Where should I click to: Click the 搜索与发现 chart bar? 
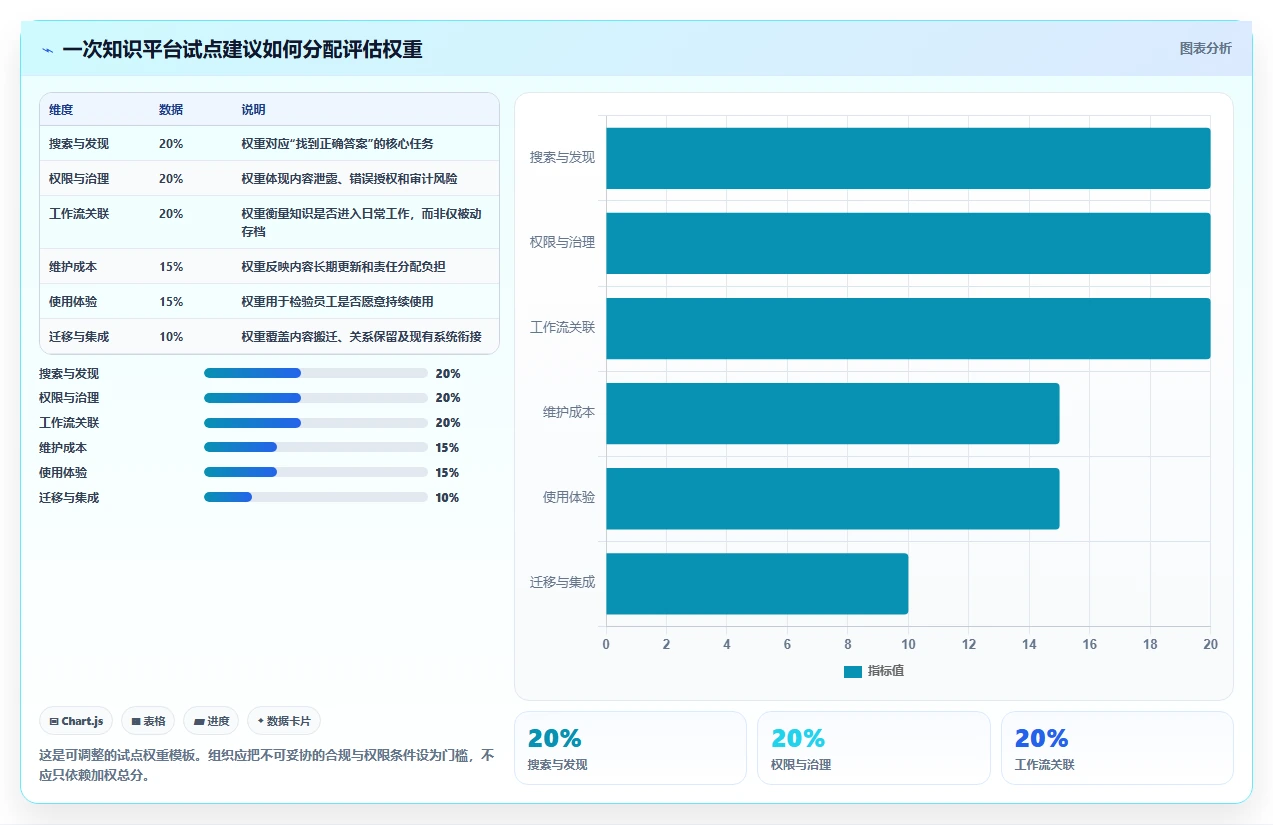908,158
